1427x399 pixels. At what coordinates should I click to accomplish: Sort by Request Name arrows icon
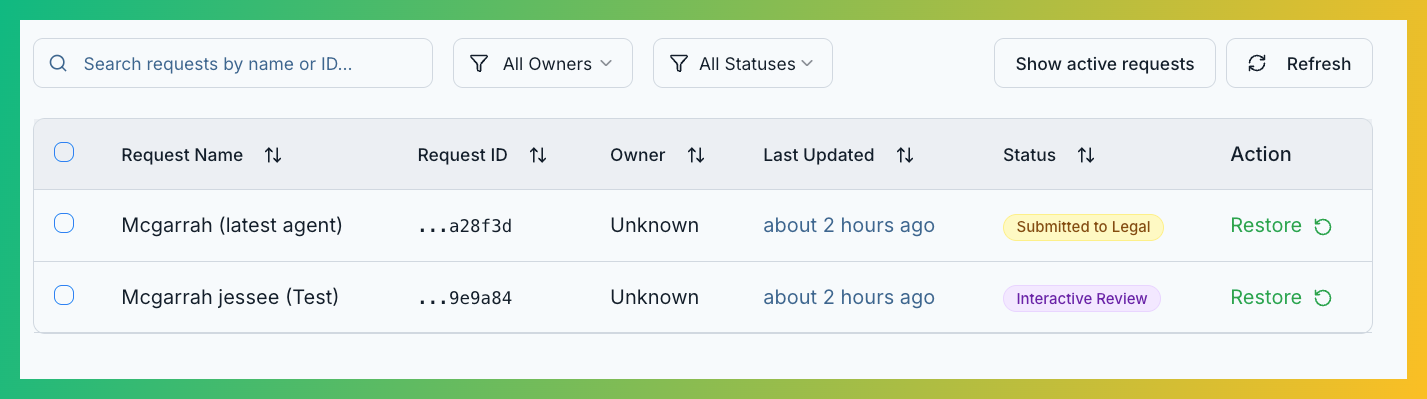[x=273, y=155]
